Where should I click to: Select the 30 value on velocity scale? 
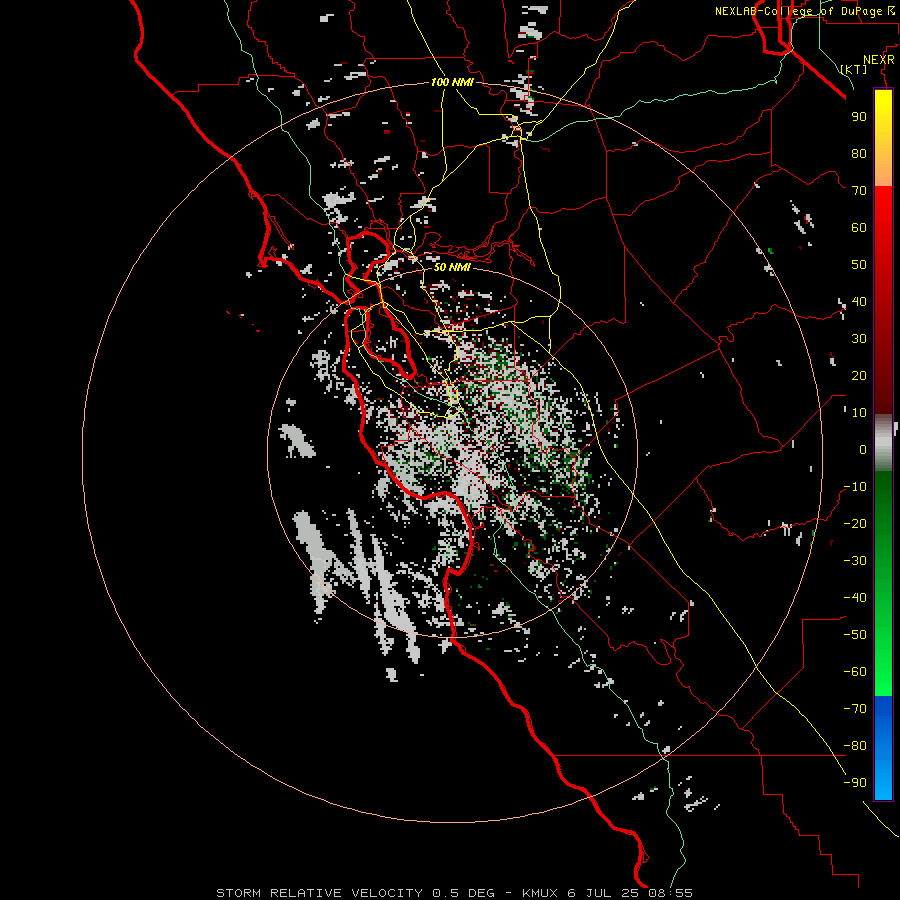pyautogui.click(x=859, y=339)
